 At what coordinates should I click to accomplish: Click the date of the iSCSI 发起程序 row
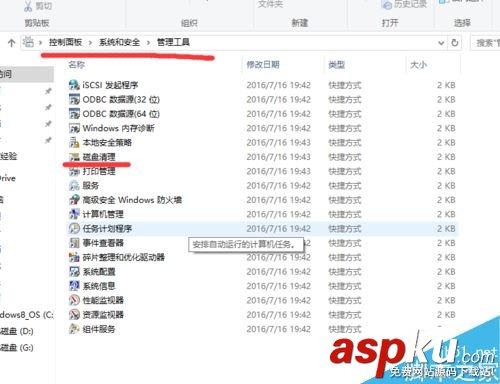[278, 85]
